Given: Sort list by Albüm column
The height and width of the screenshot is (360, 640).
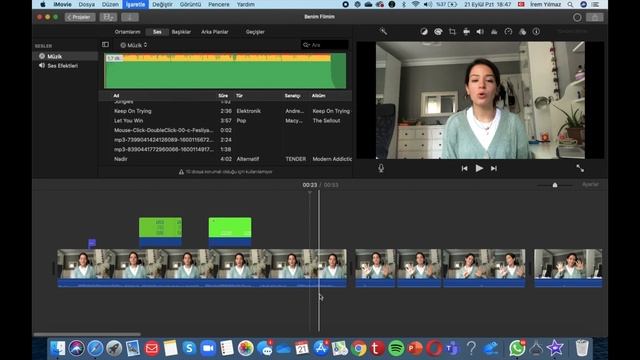Looking at the screenshot, I should 318,96.
